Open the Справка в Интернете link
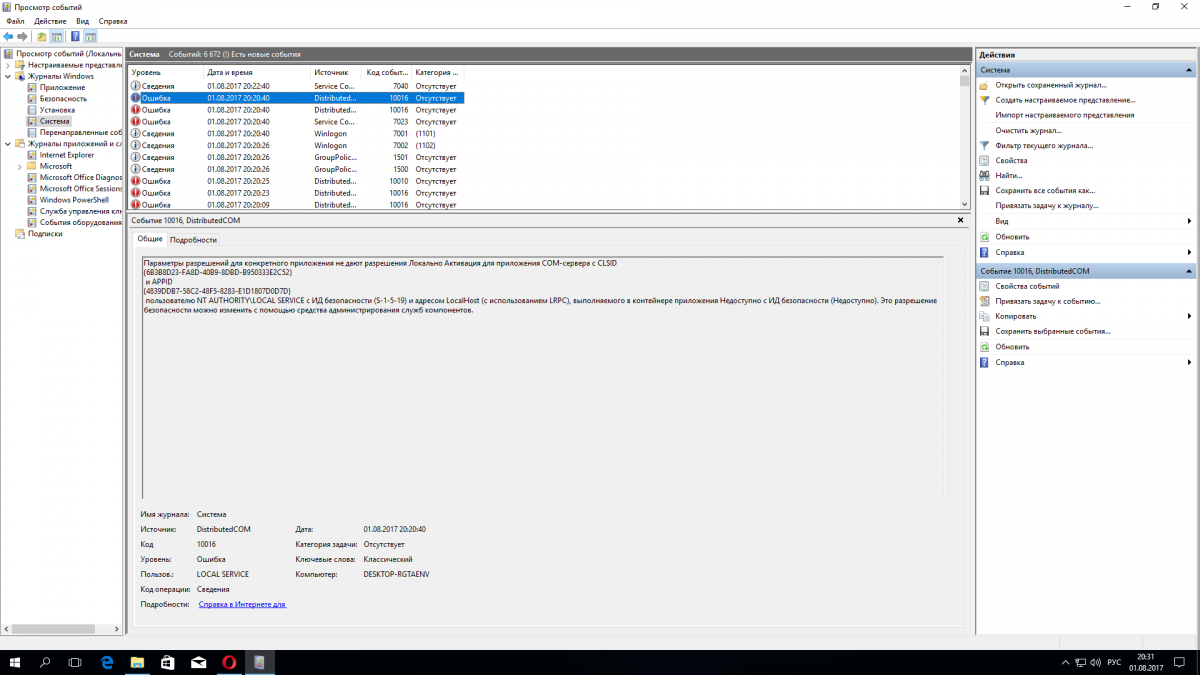The height and width of the screenshot is (675, 1200). click(x=242, y=604)
